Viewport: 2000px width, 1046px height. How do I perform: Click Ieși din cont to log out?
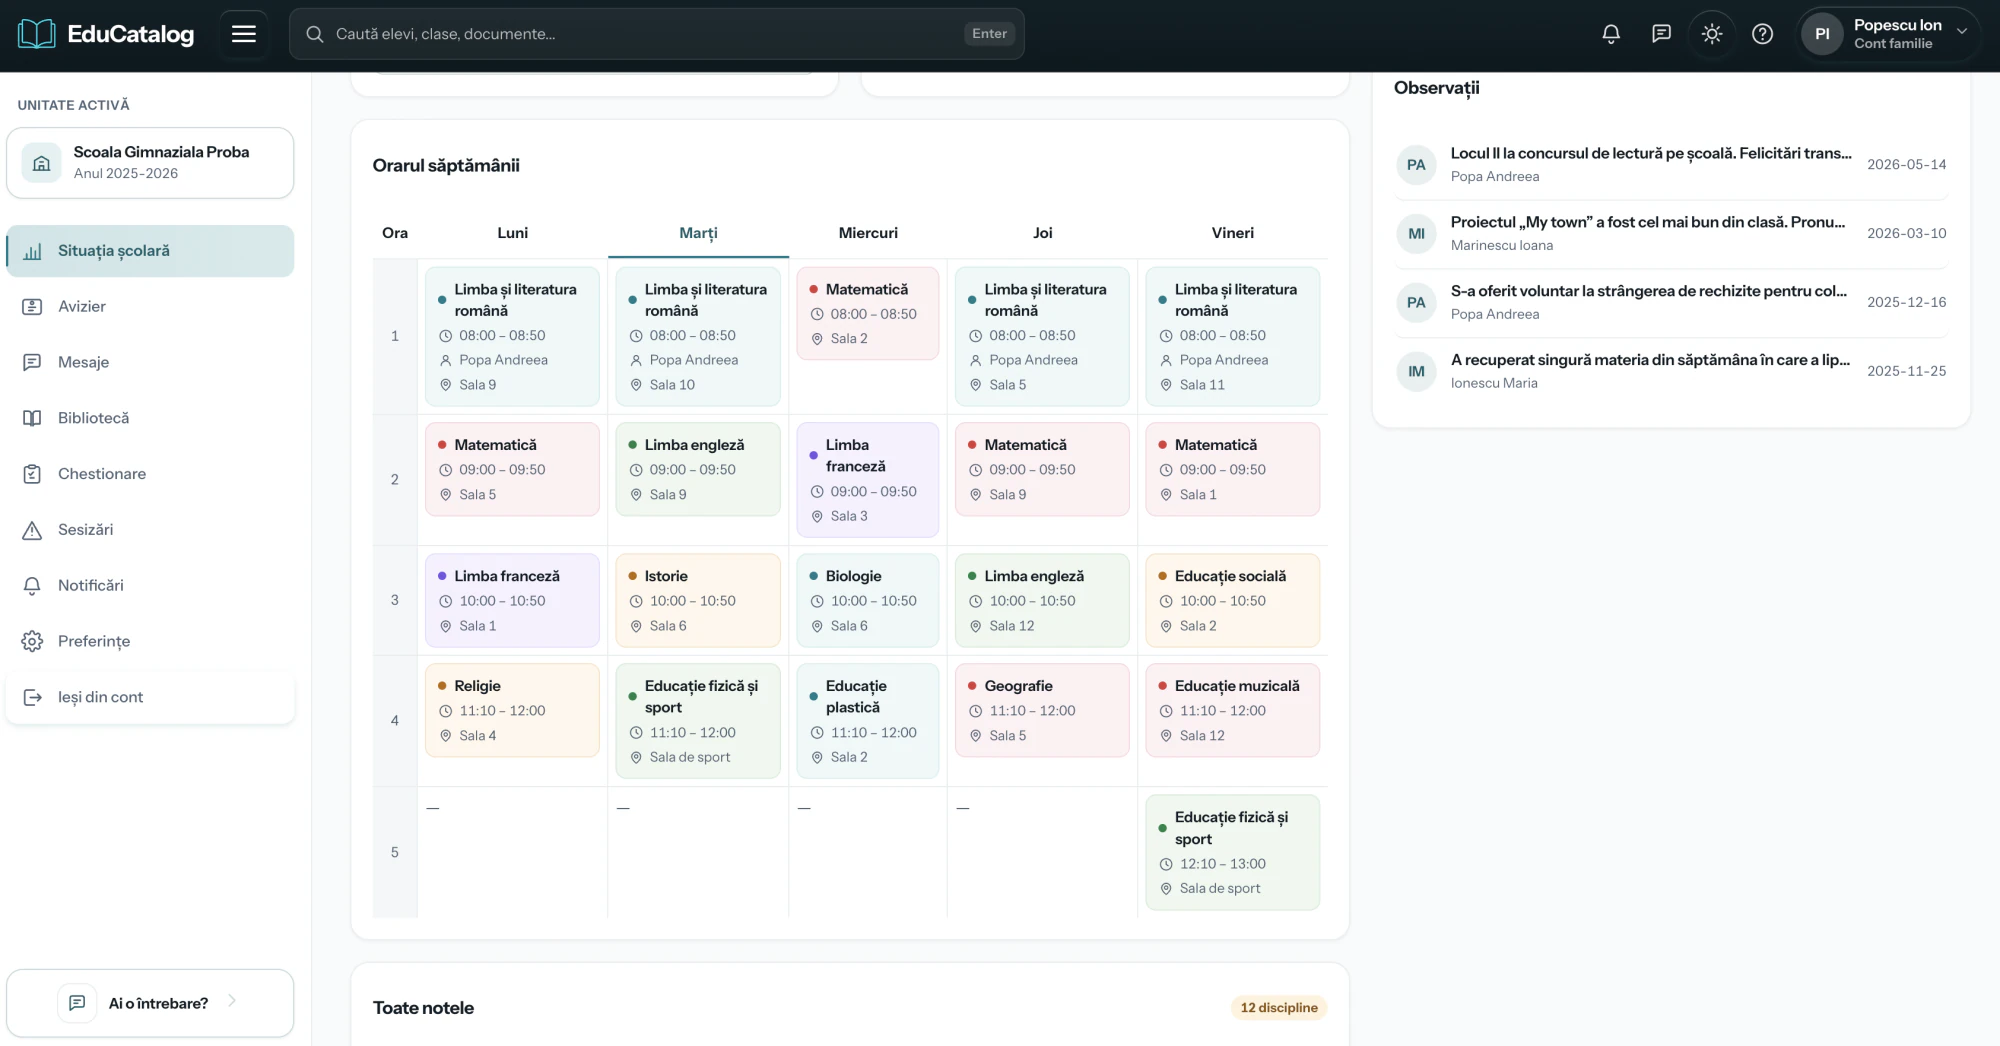coord(150,697)
